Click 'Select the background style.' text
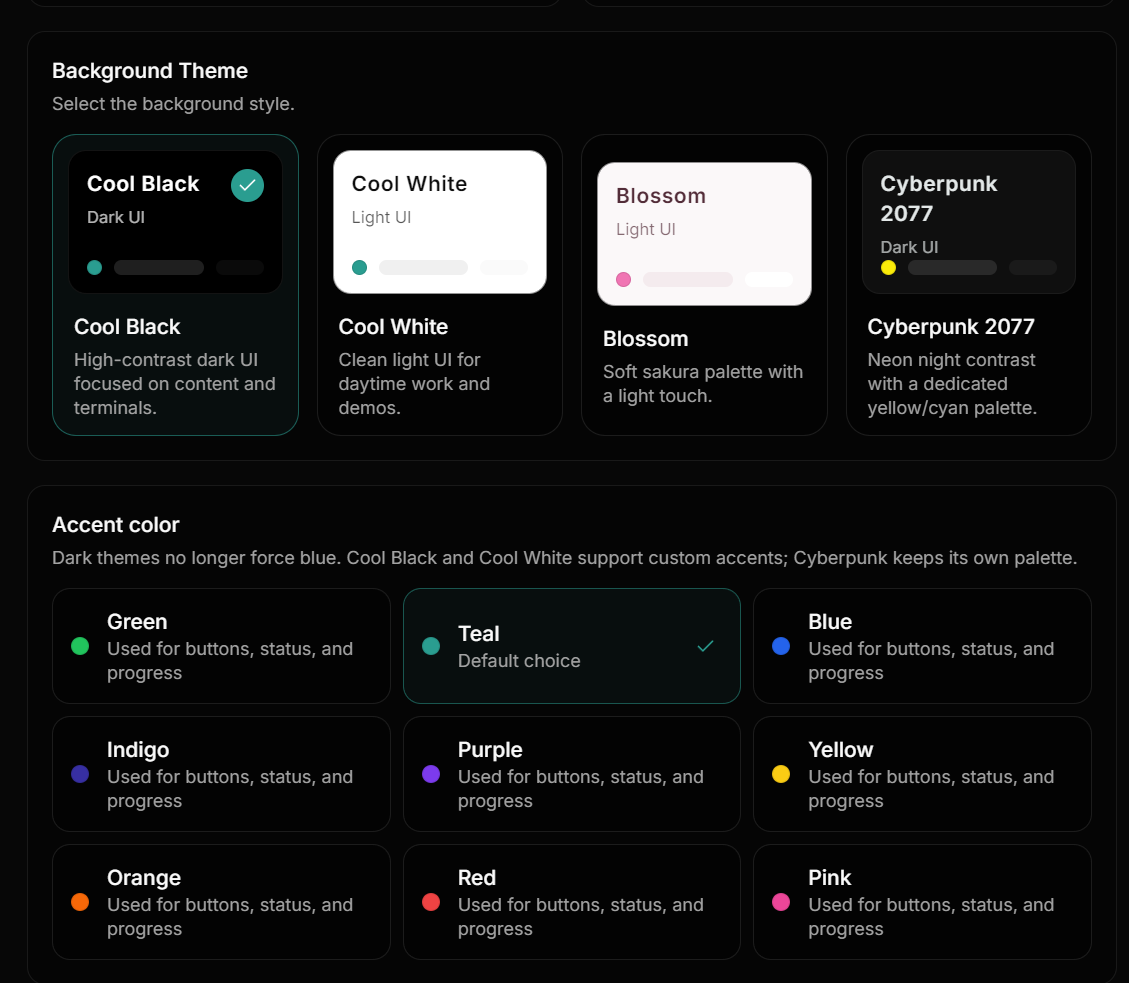1129x983 pixels. (173, 104)
